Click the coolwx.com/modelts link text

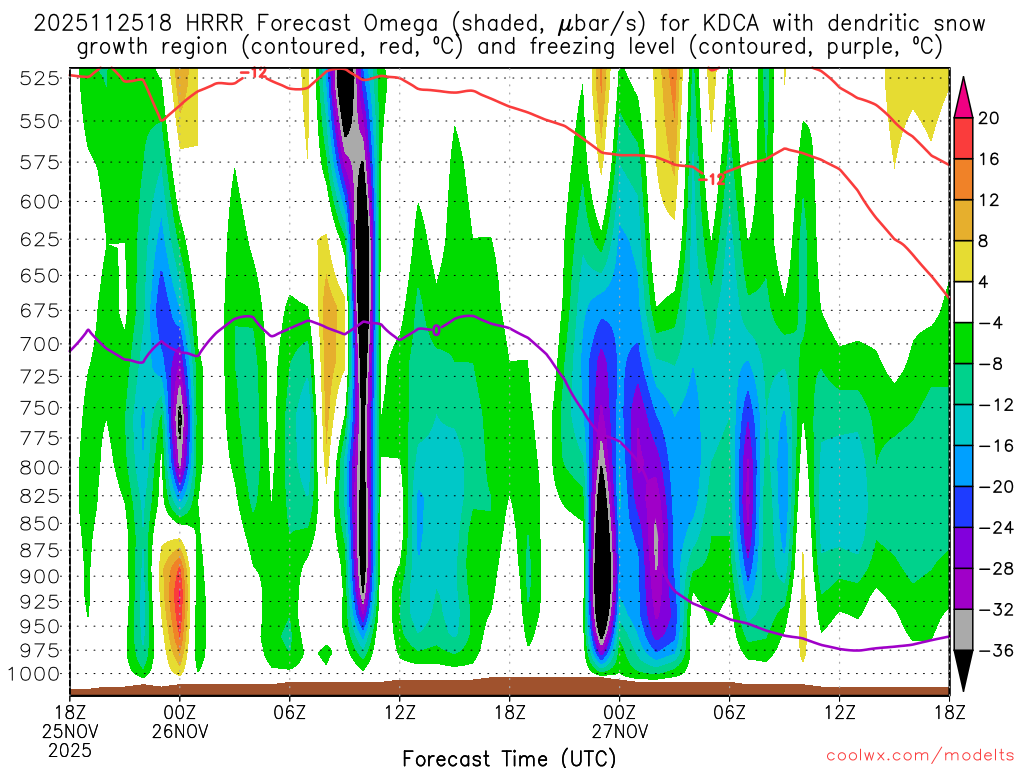(920, 756)
